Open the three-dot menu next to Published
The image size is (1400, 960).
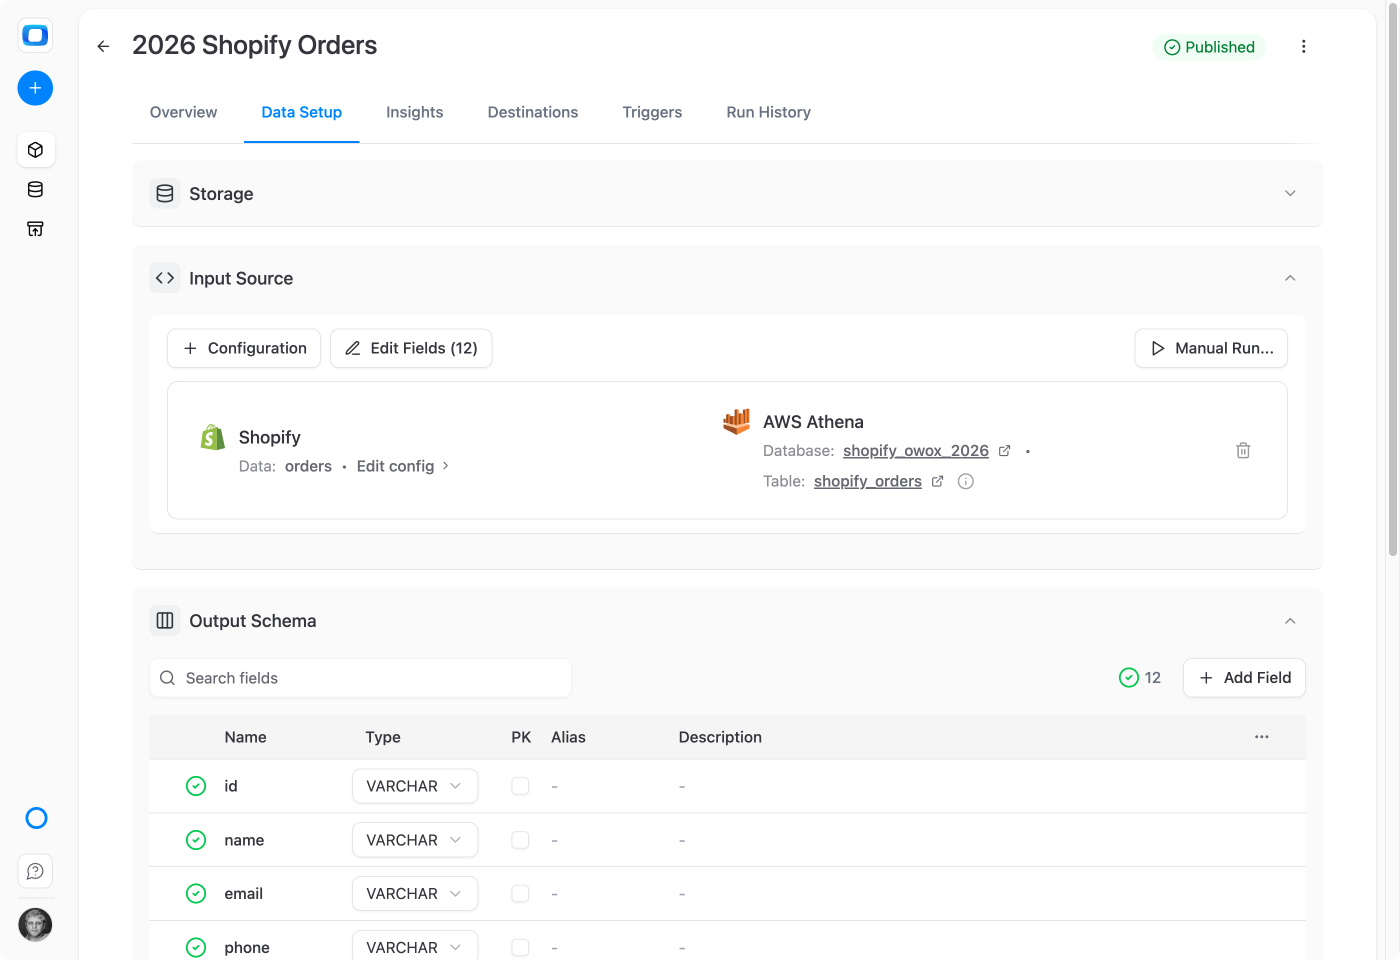(1303, 46)
